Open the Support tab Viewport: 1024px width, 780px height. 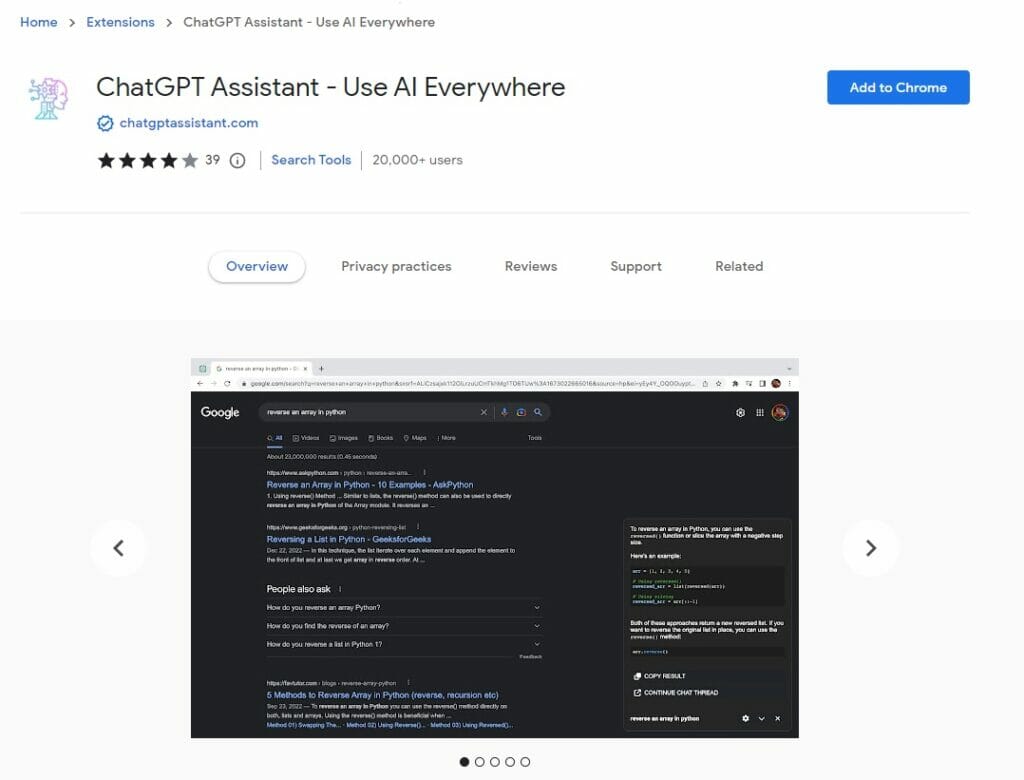pyautogui.click(x=636, y=267)
